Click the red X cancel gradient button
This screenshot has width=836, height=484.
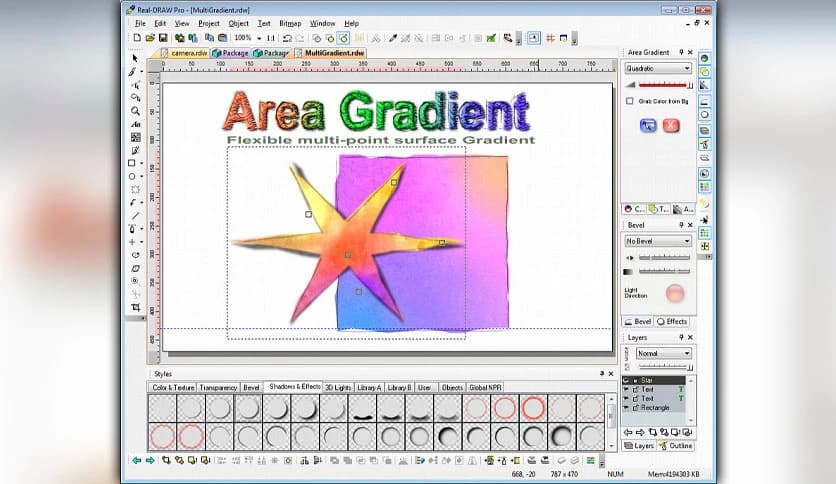click(x=671, y=126)
